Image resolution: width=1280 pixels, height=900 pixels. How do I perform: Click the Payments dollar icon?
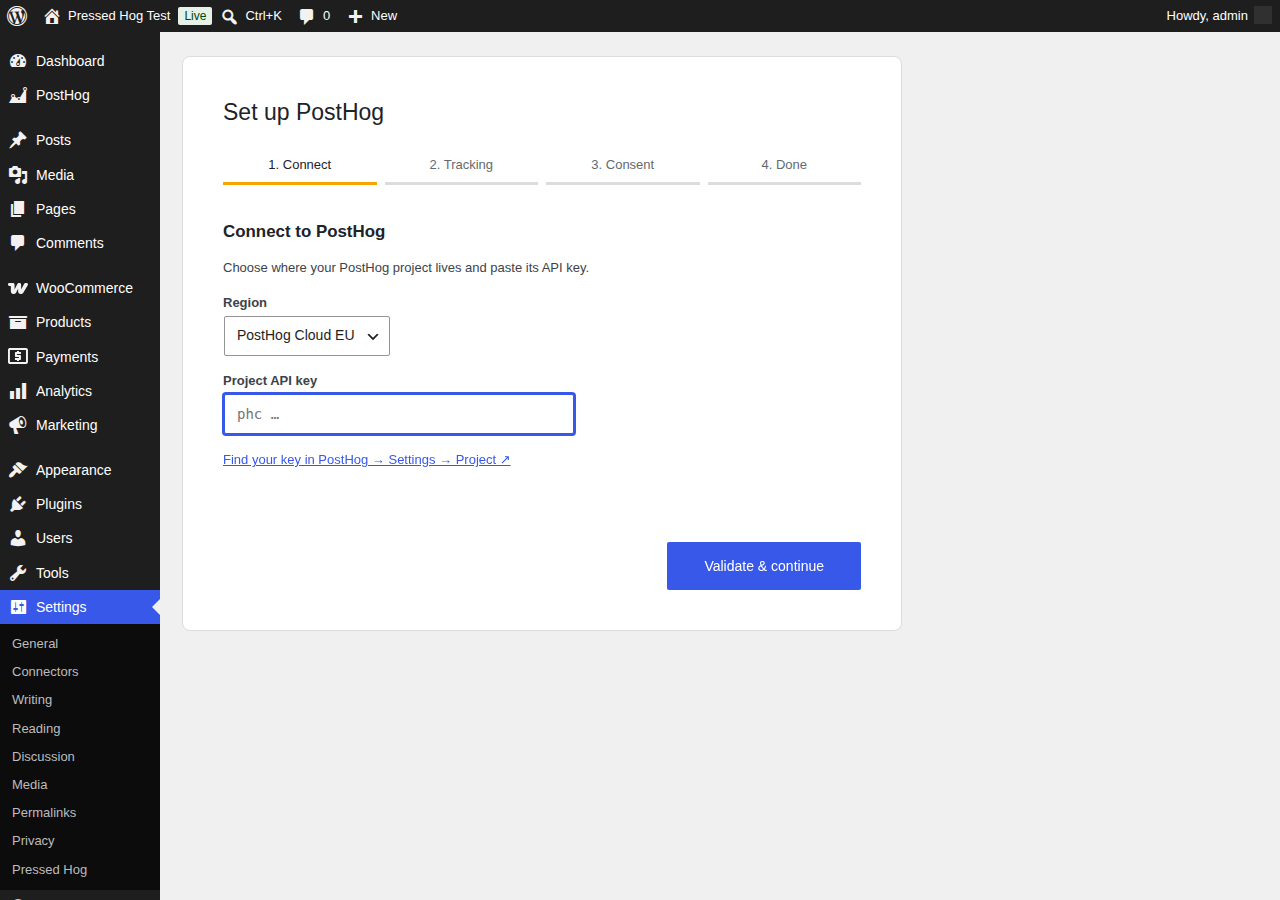pos(18,356)
